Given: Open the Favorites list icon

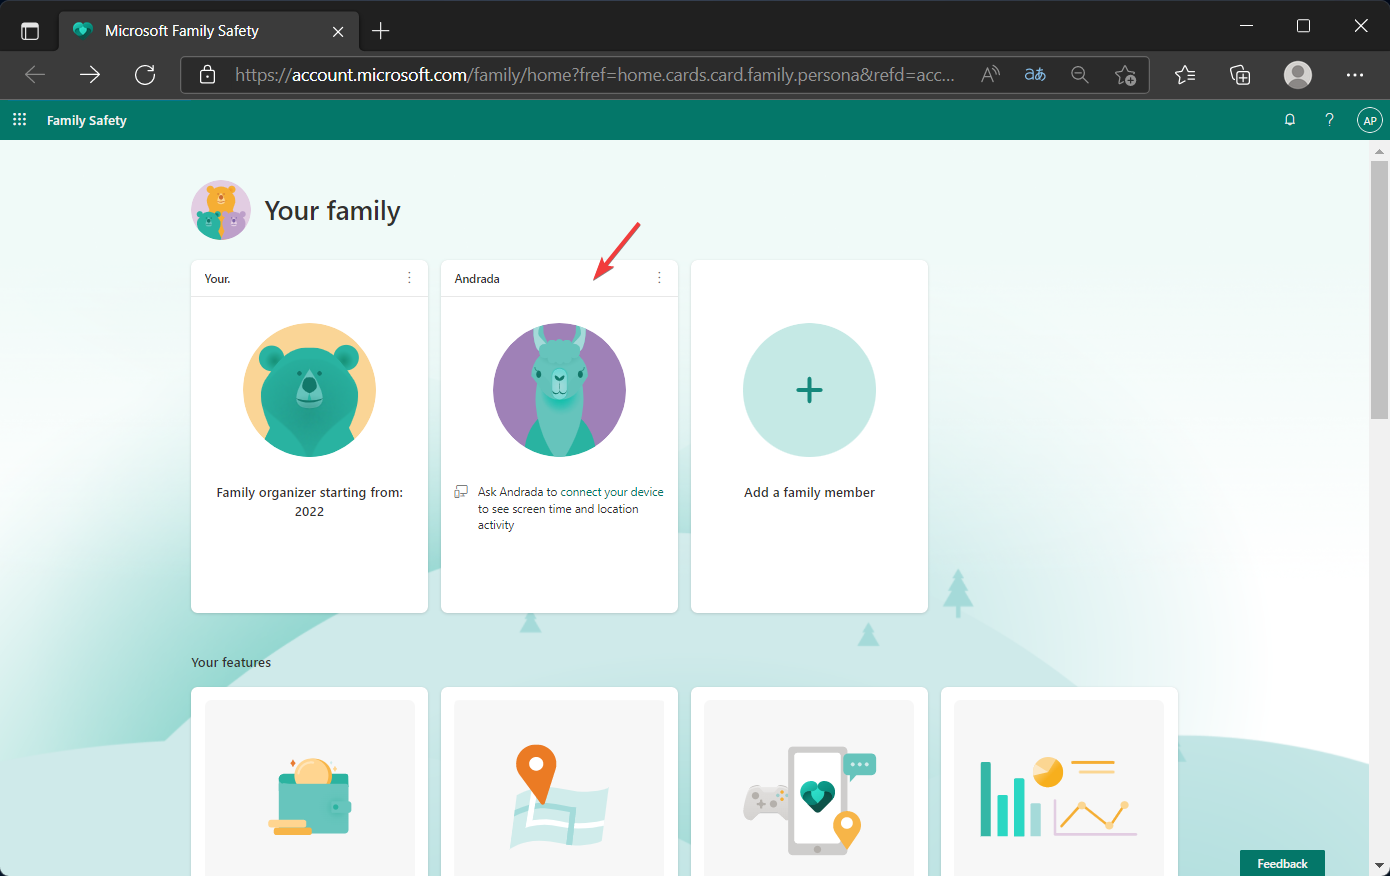Looking at the screenshot, I should [1185, 75].
